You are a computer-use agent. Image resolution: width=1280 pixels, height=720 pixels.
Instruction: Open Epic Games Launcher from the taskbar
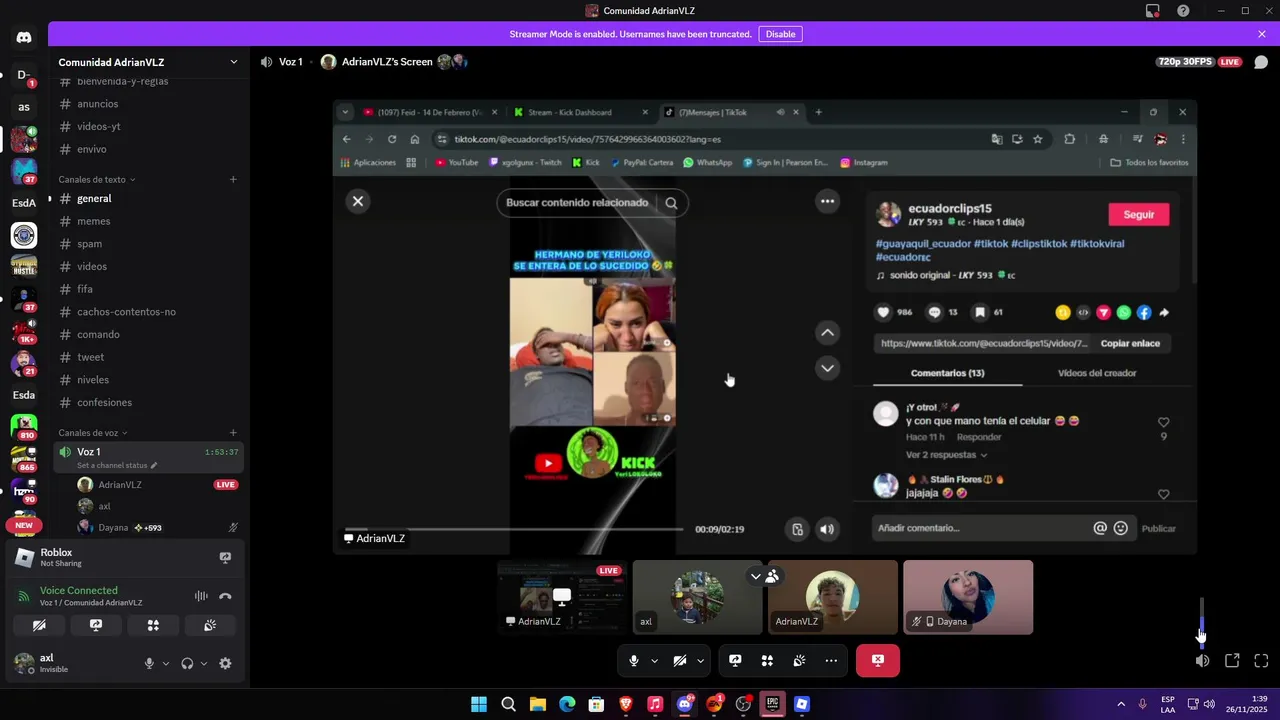[x=772, y=704]
